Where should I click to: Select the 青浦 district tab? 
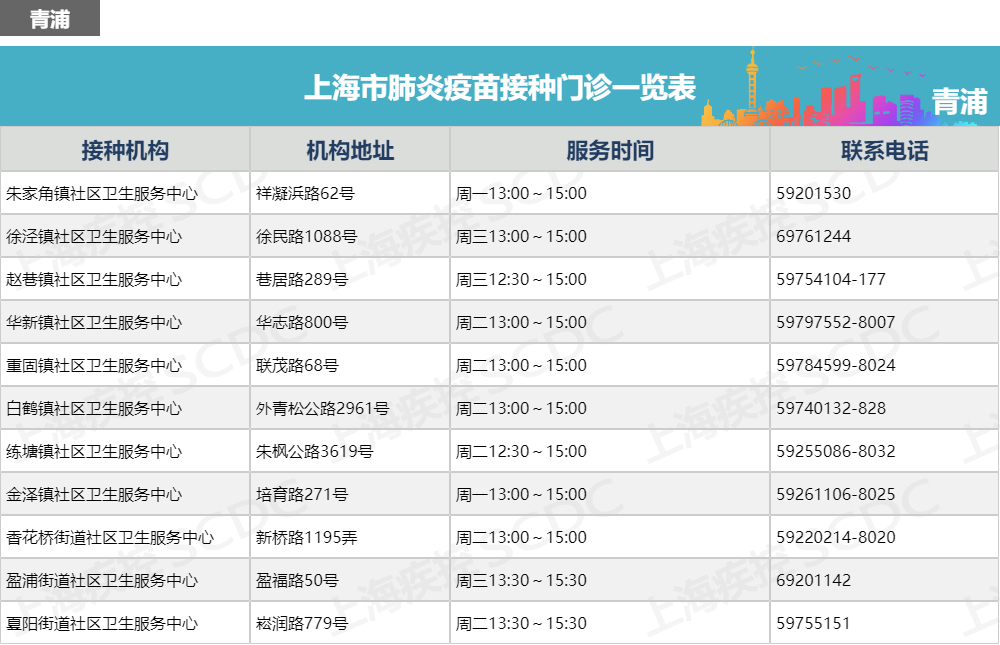click(x=50, y=19)
